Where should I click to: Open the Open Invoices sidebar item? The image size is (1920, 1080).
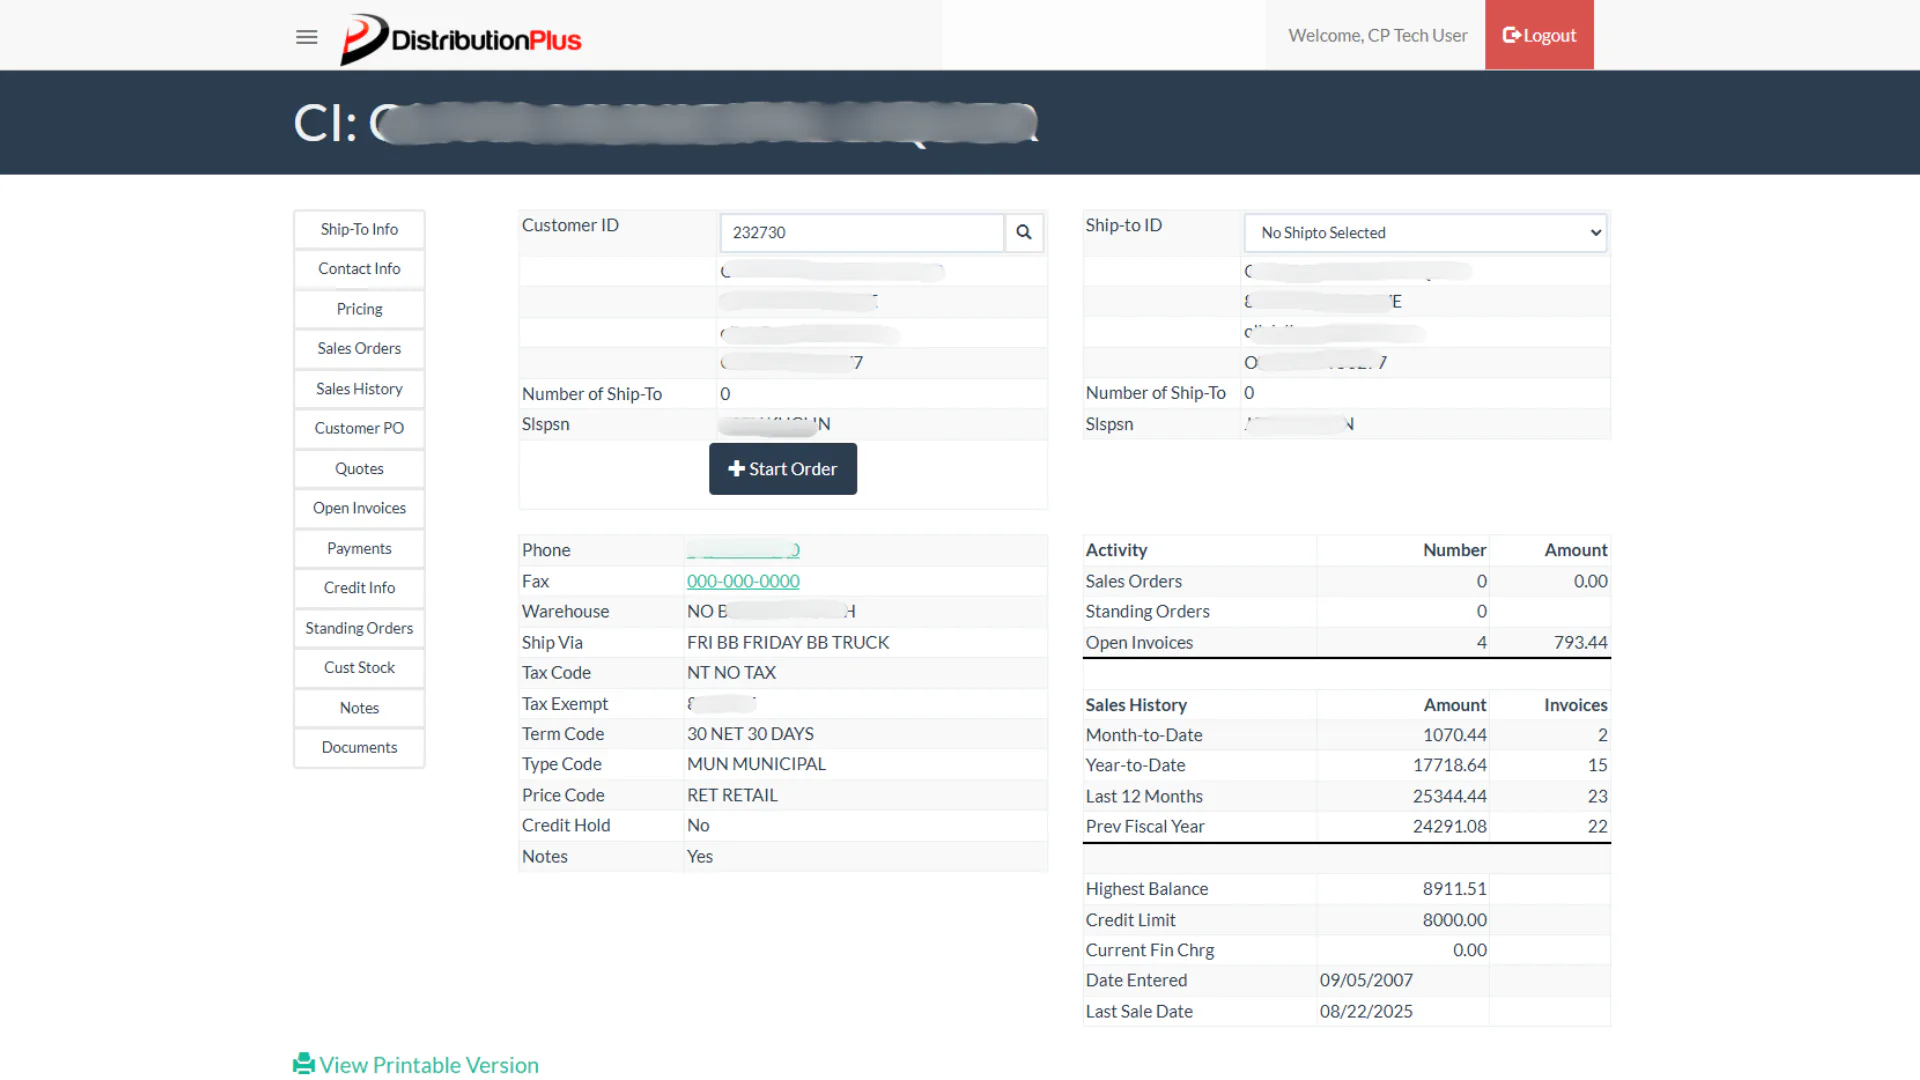click(x=359, y=508)
